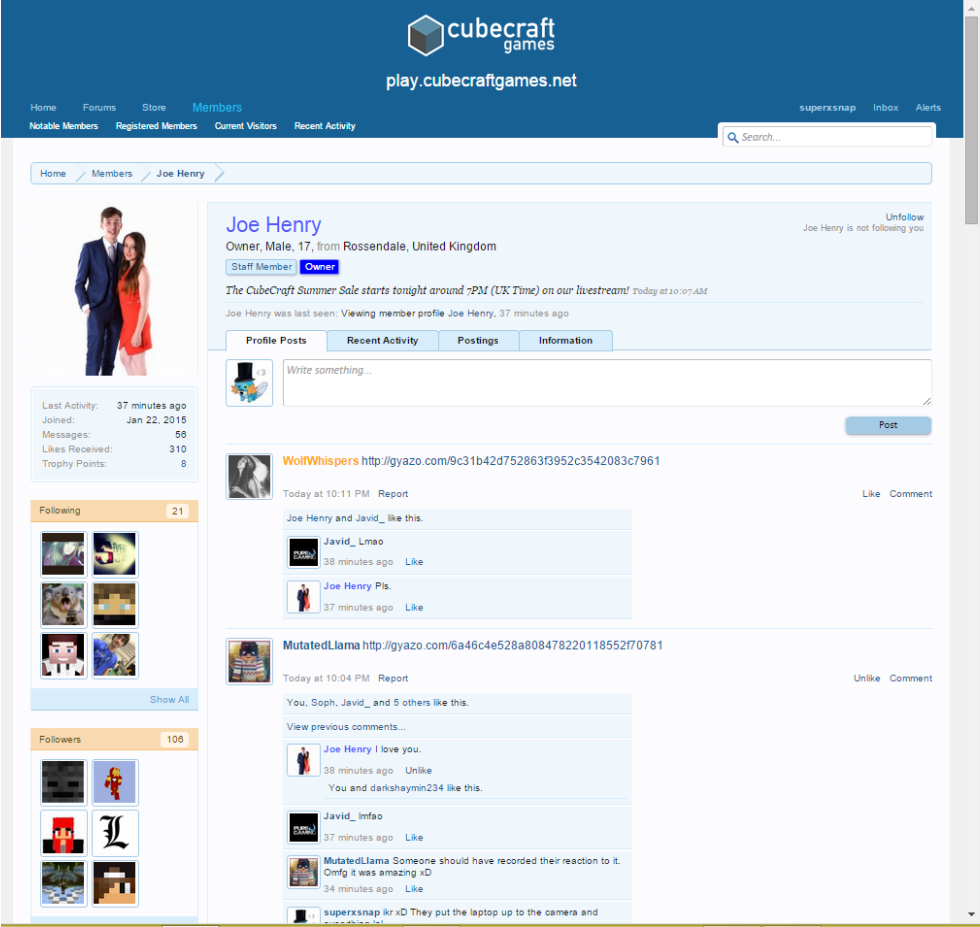Switch to the Postings tab
Image resolution: width=980 pixels, height=927 pixels.
point(478,341)
